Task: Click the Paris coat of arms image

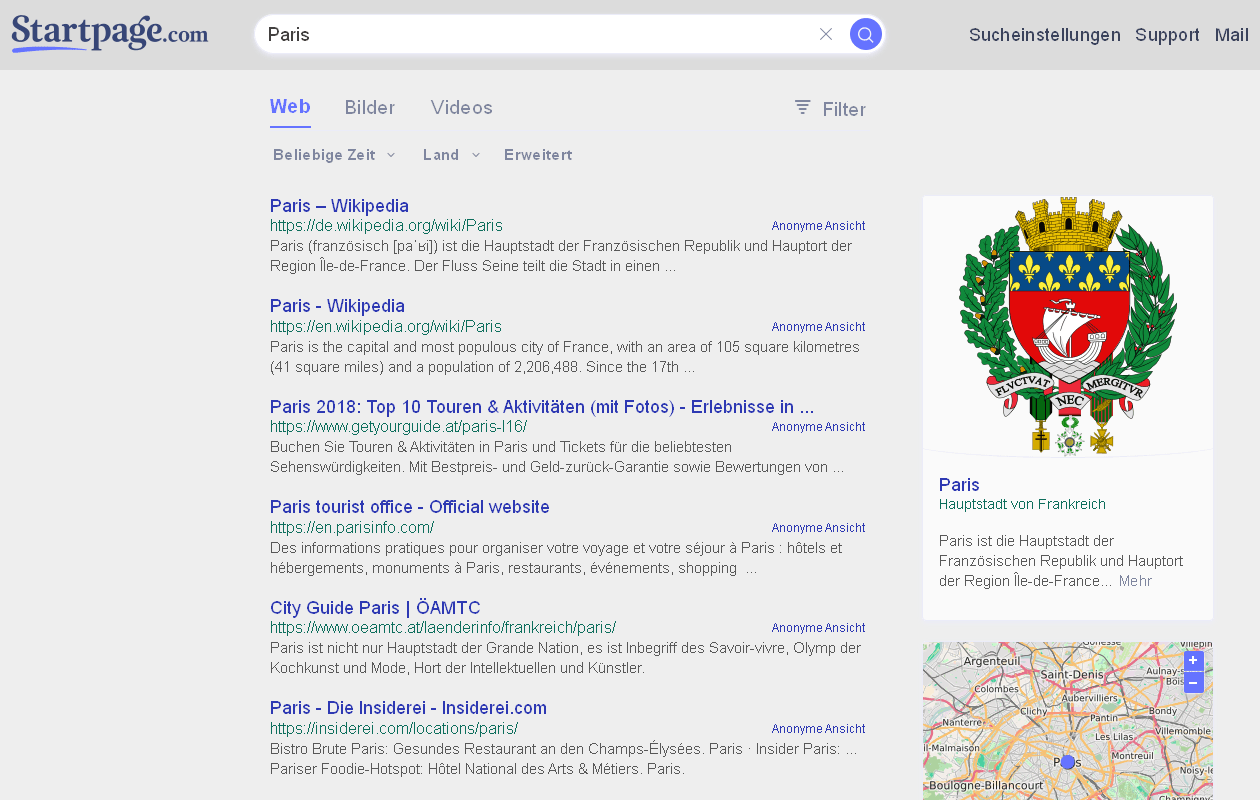Action: click(x=1067, y=326)
